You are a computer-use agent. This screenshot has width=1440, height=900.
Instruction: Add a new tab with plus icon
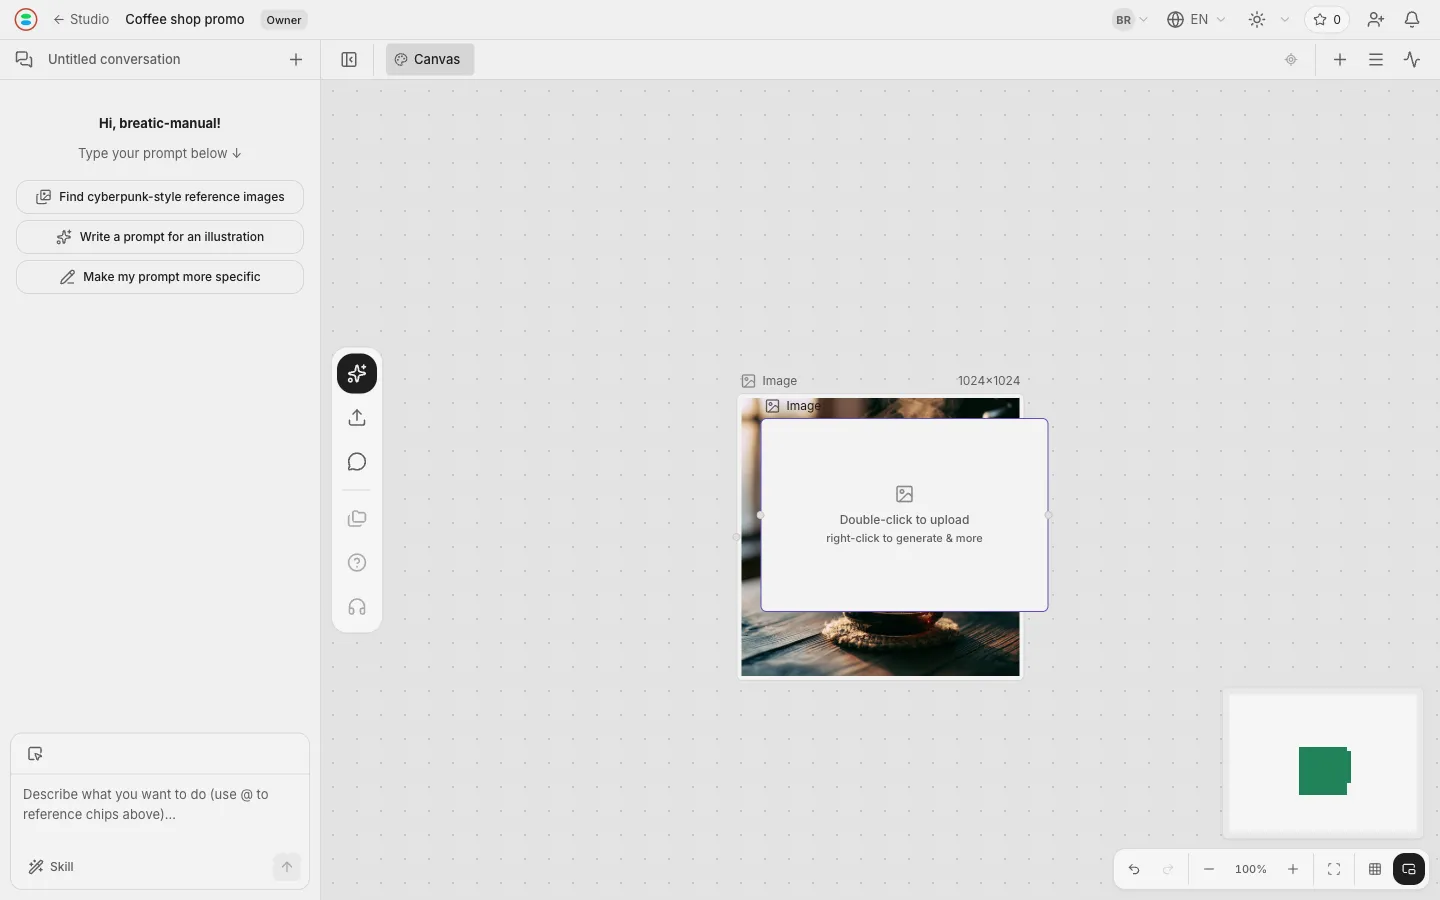coord(1340,60)
